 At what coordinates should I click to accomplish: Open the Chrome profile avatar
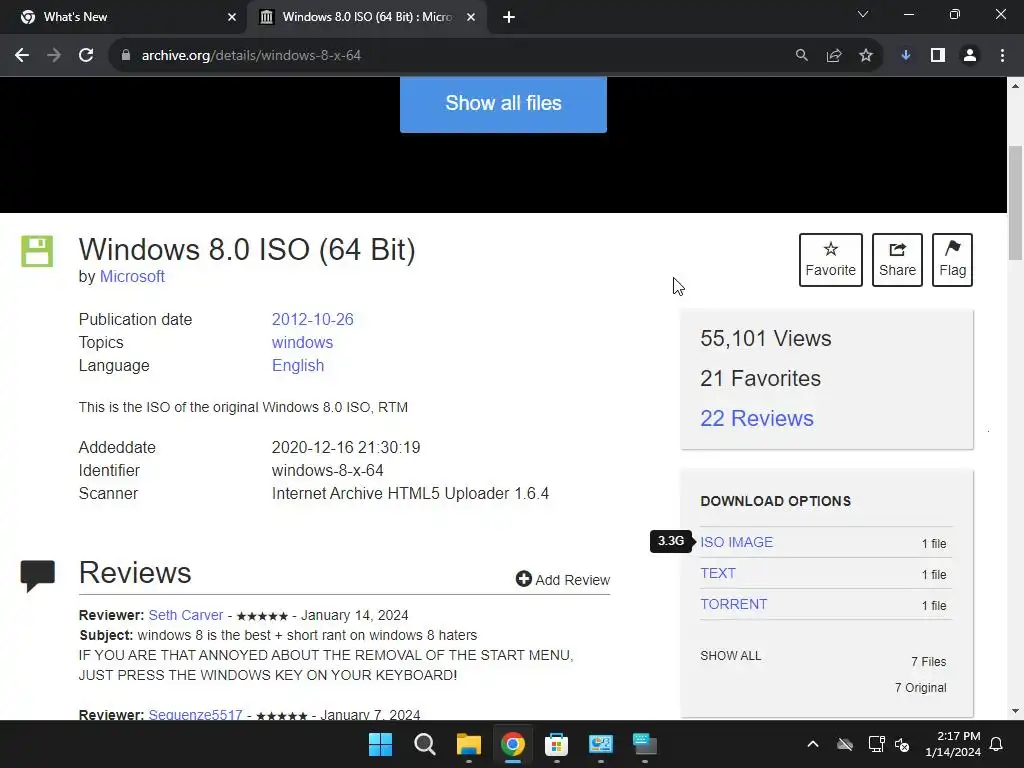(970, 56)
